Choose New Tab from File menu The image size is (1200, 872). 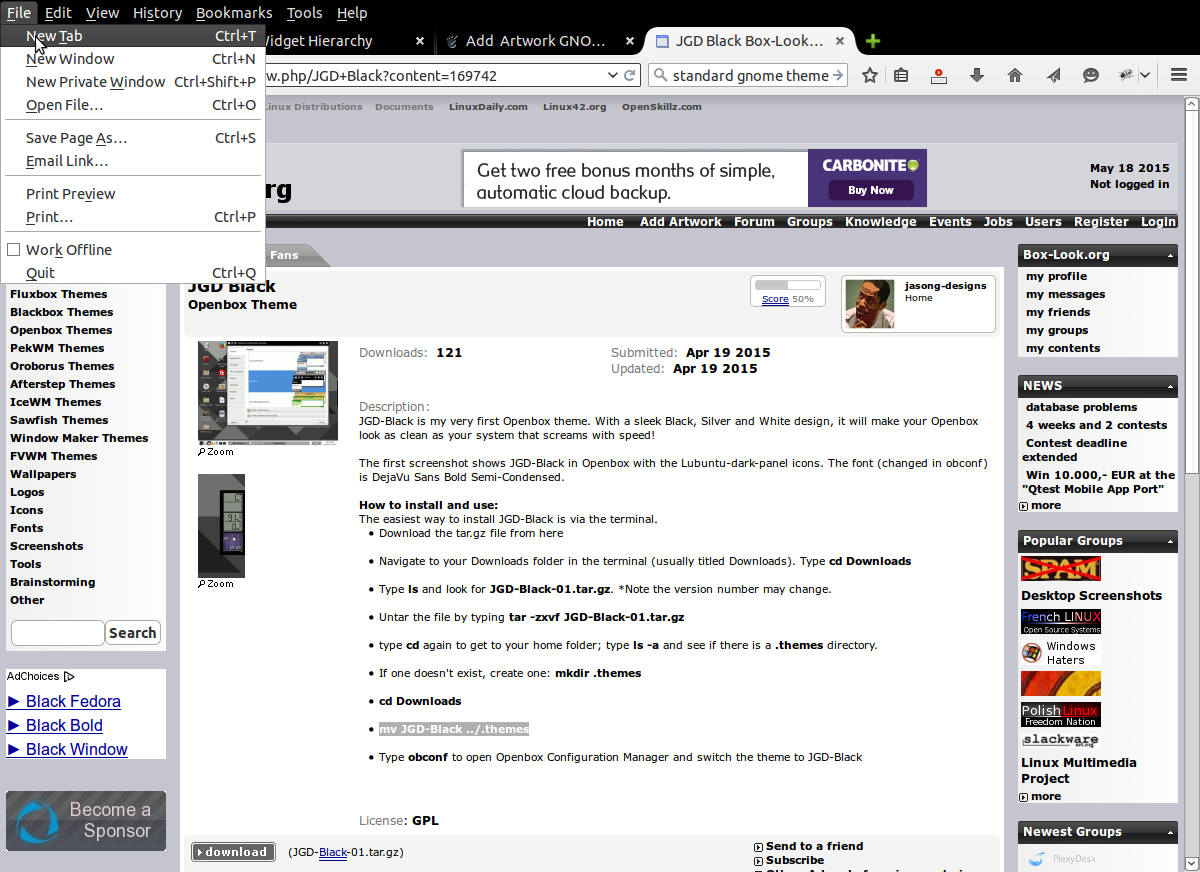click(x=132, y=36)
